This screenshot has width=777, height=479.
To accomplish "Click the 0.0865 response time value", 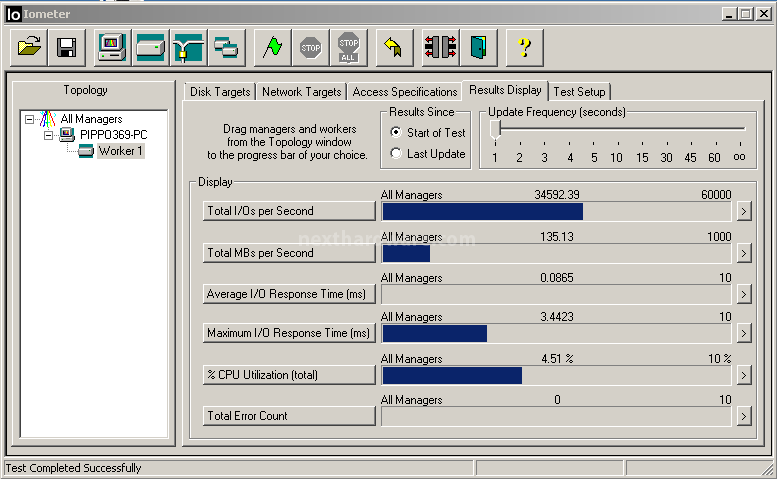I will point(556,278).
